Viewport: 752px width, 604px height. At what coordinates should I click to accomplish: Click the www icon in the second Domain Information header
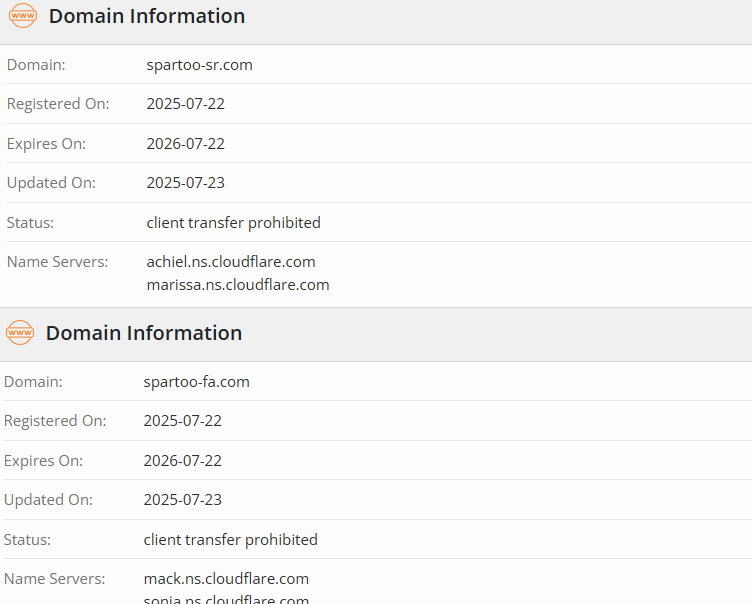(x=20, y=333)
